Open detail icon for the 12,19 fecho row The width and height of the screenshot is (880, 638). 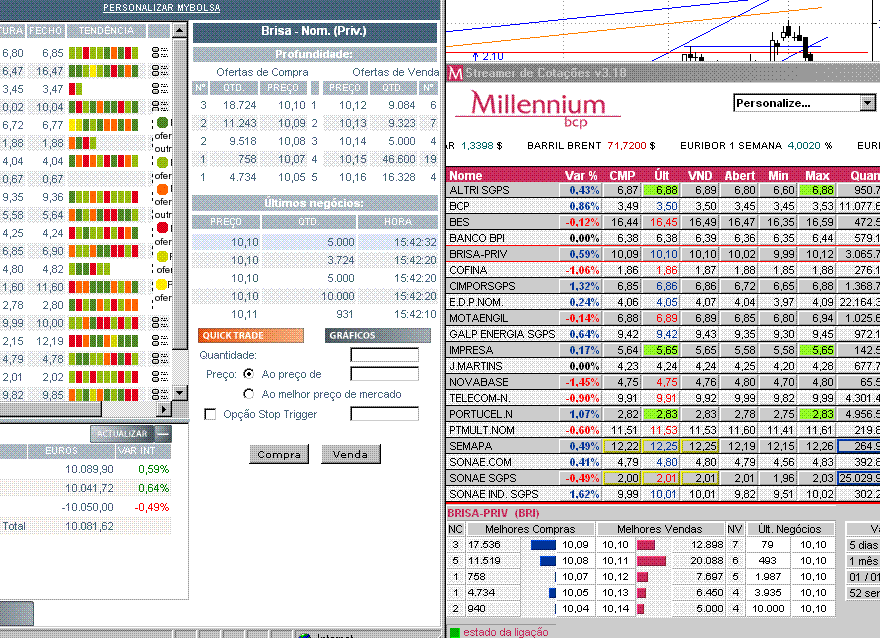(x=160, y=341)
